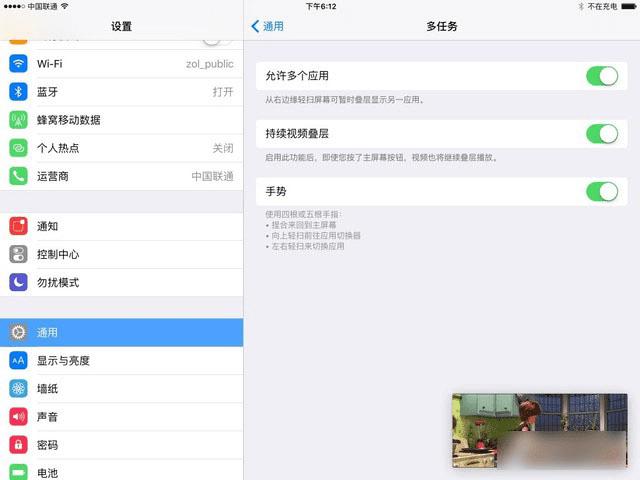Screen dimensions: 640x480
Task: Tap the wallpaper (墙纸) flower icon
Action: (18, 389)
